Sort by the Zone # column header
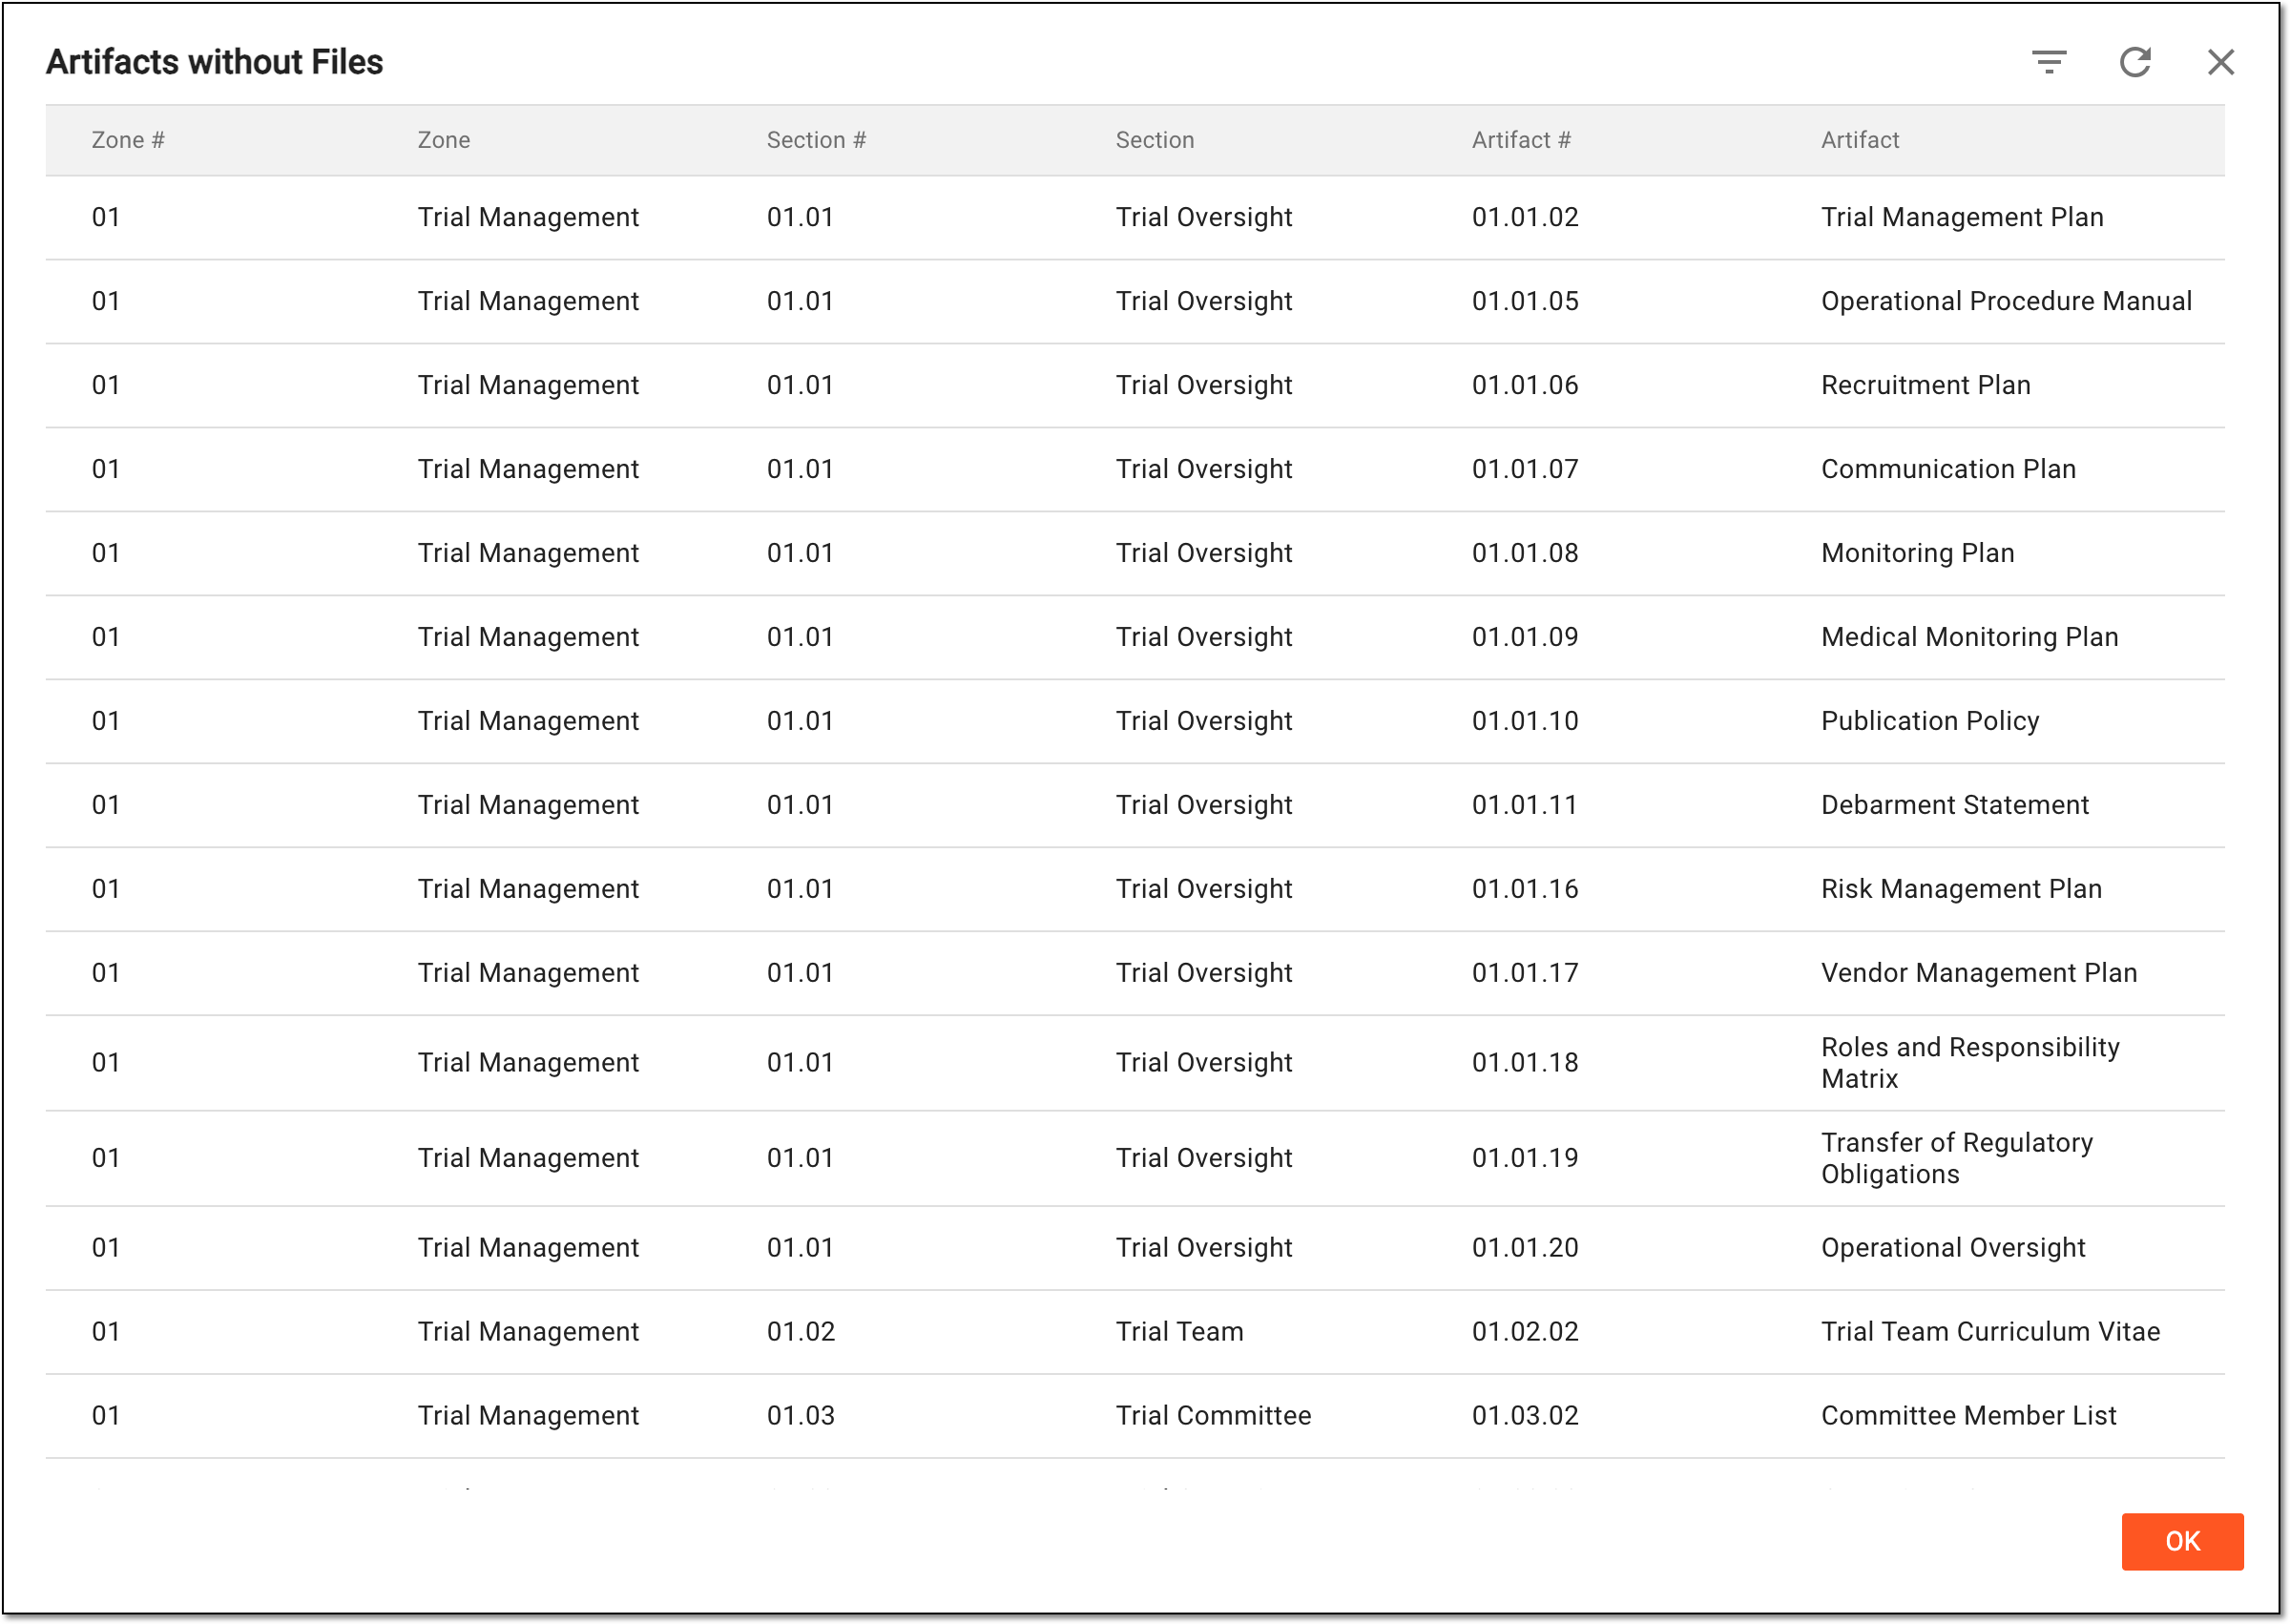 tap(128, 140)
